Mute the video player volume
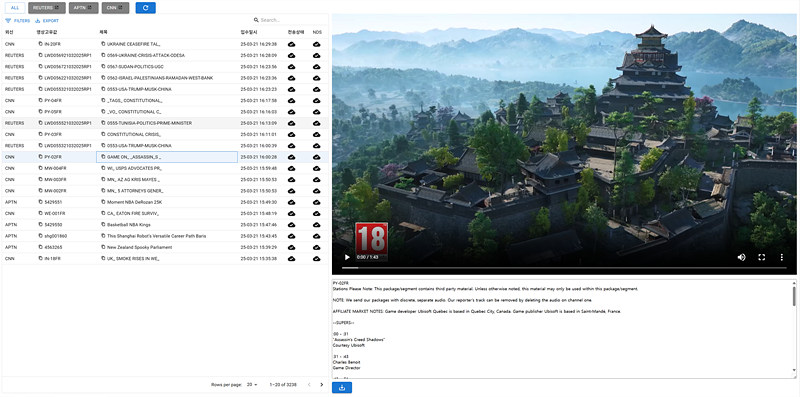The image size is (800, 397). click(x=741, y=257)
